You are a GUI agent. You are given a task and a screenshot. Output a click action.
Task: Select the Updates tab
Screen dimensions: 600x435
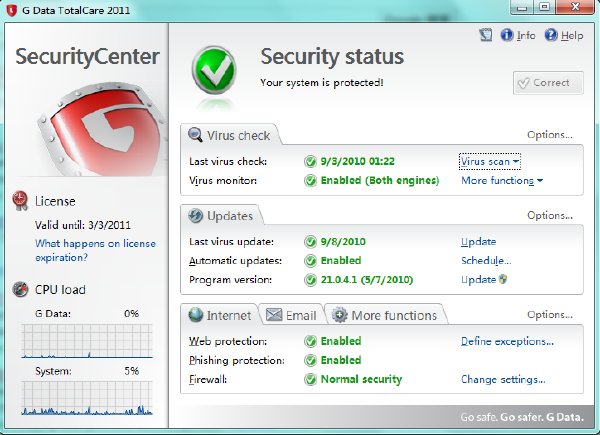221,216
